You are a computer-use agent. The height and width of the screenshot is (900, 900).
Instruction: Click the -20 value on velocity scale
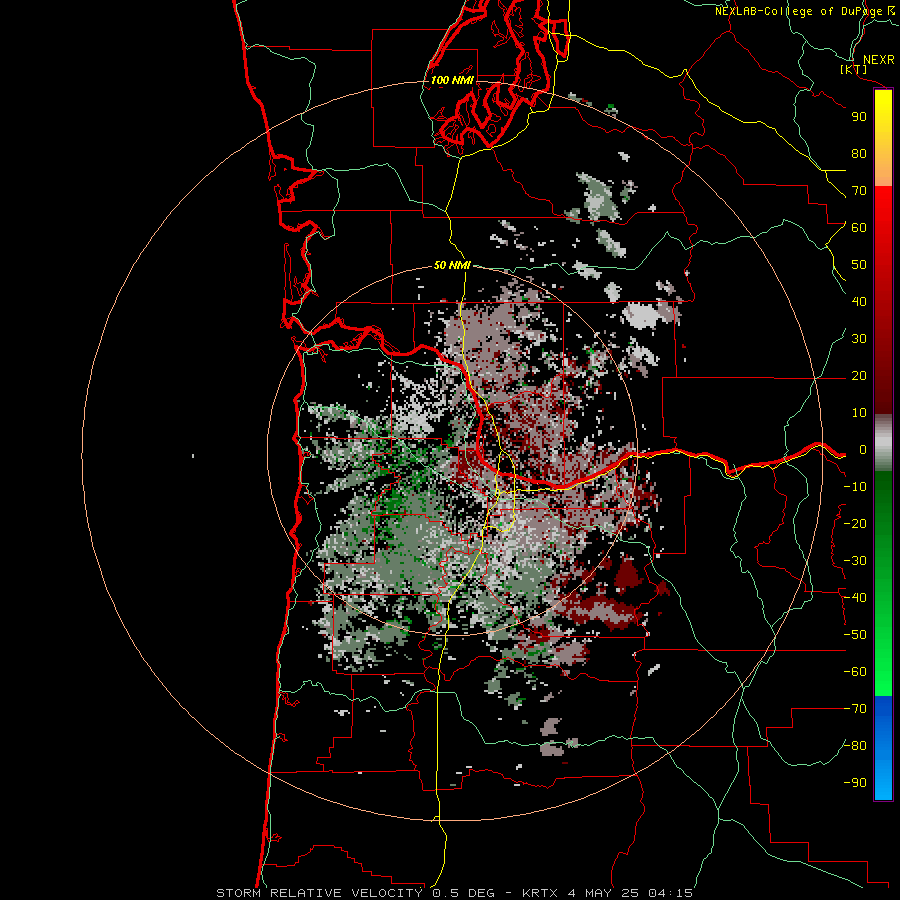coord(855,524)
